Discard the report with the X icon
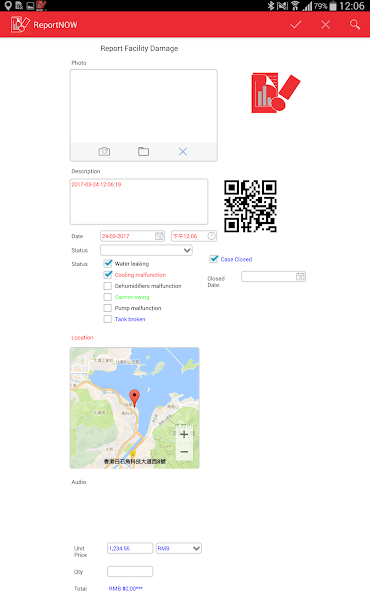370x592 pixels. tap(325, 25)
